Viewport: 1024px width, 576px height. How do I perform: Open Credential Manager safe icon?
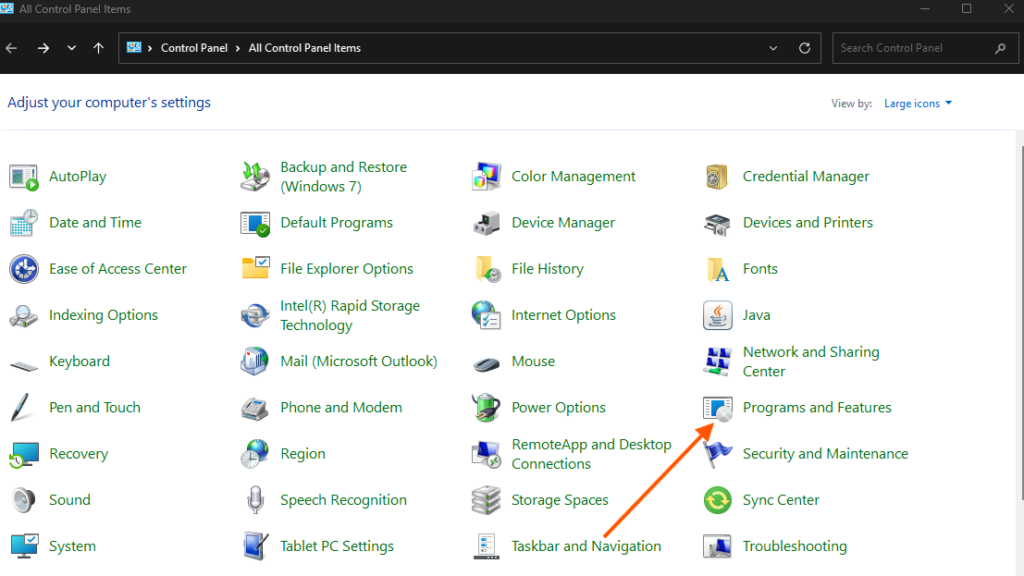(x=717, y=177)
